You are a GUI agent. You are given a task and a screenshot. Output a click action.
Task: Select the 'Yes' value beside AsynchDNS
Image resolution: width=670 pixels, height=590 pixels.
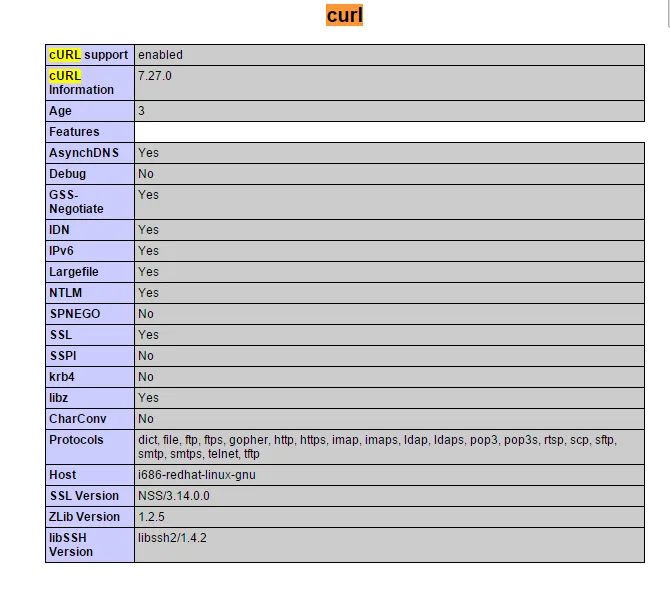tap(148, 153)
